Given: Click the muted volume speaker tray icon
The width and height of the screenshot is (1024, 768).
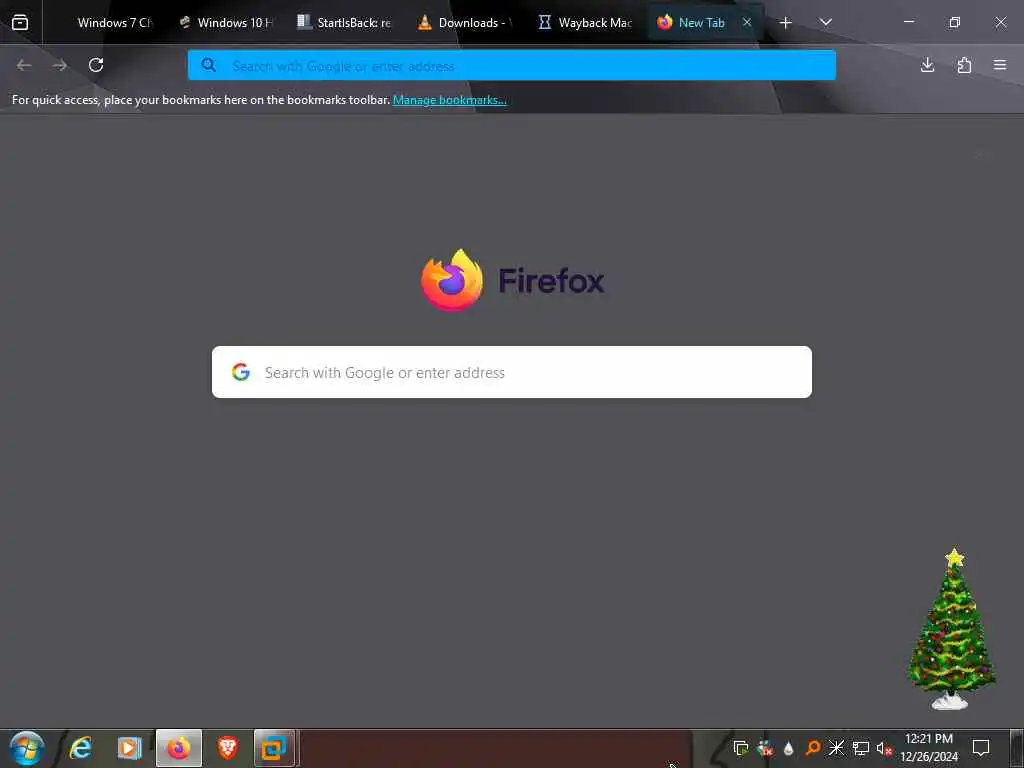Looking at the screenshot, I should coord(884,748).
